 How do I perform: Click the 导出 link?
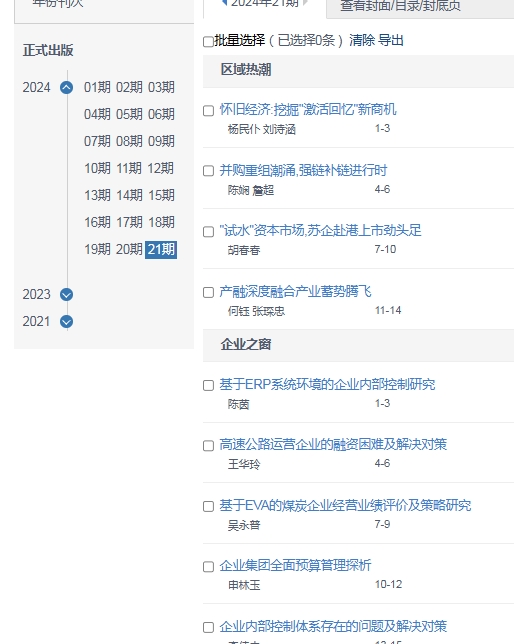[x=391, y=40]
